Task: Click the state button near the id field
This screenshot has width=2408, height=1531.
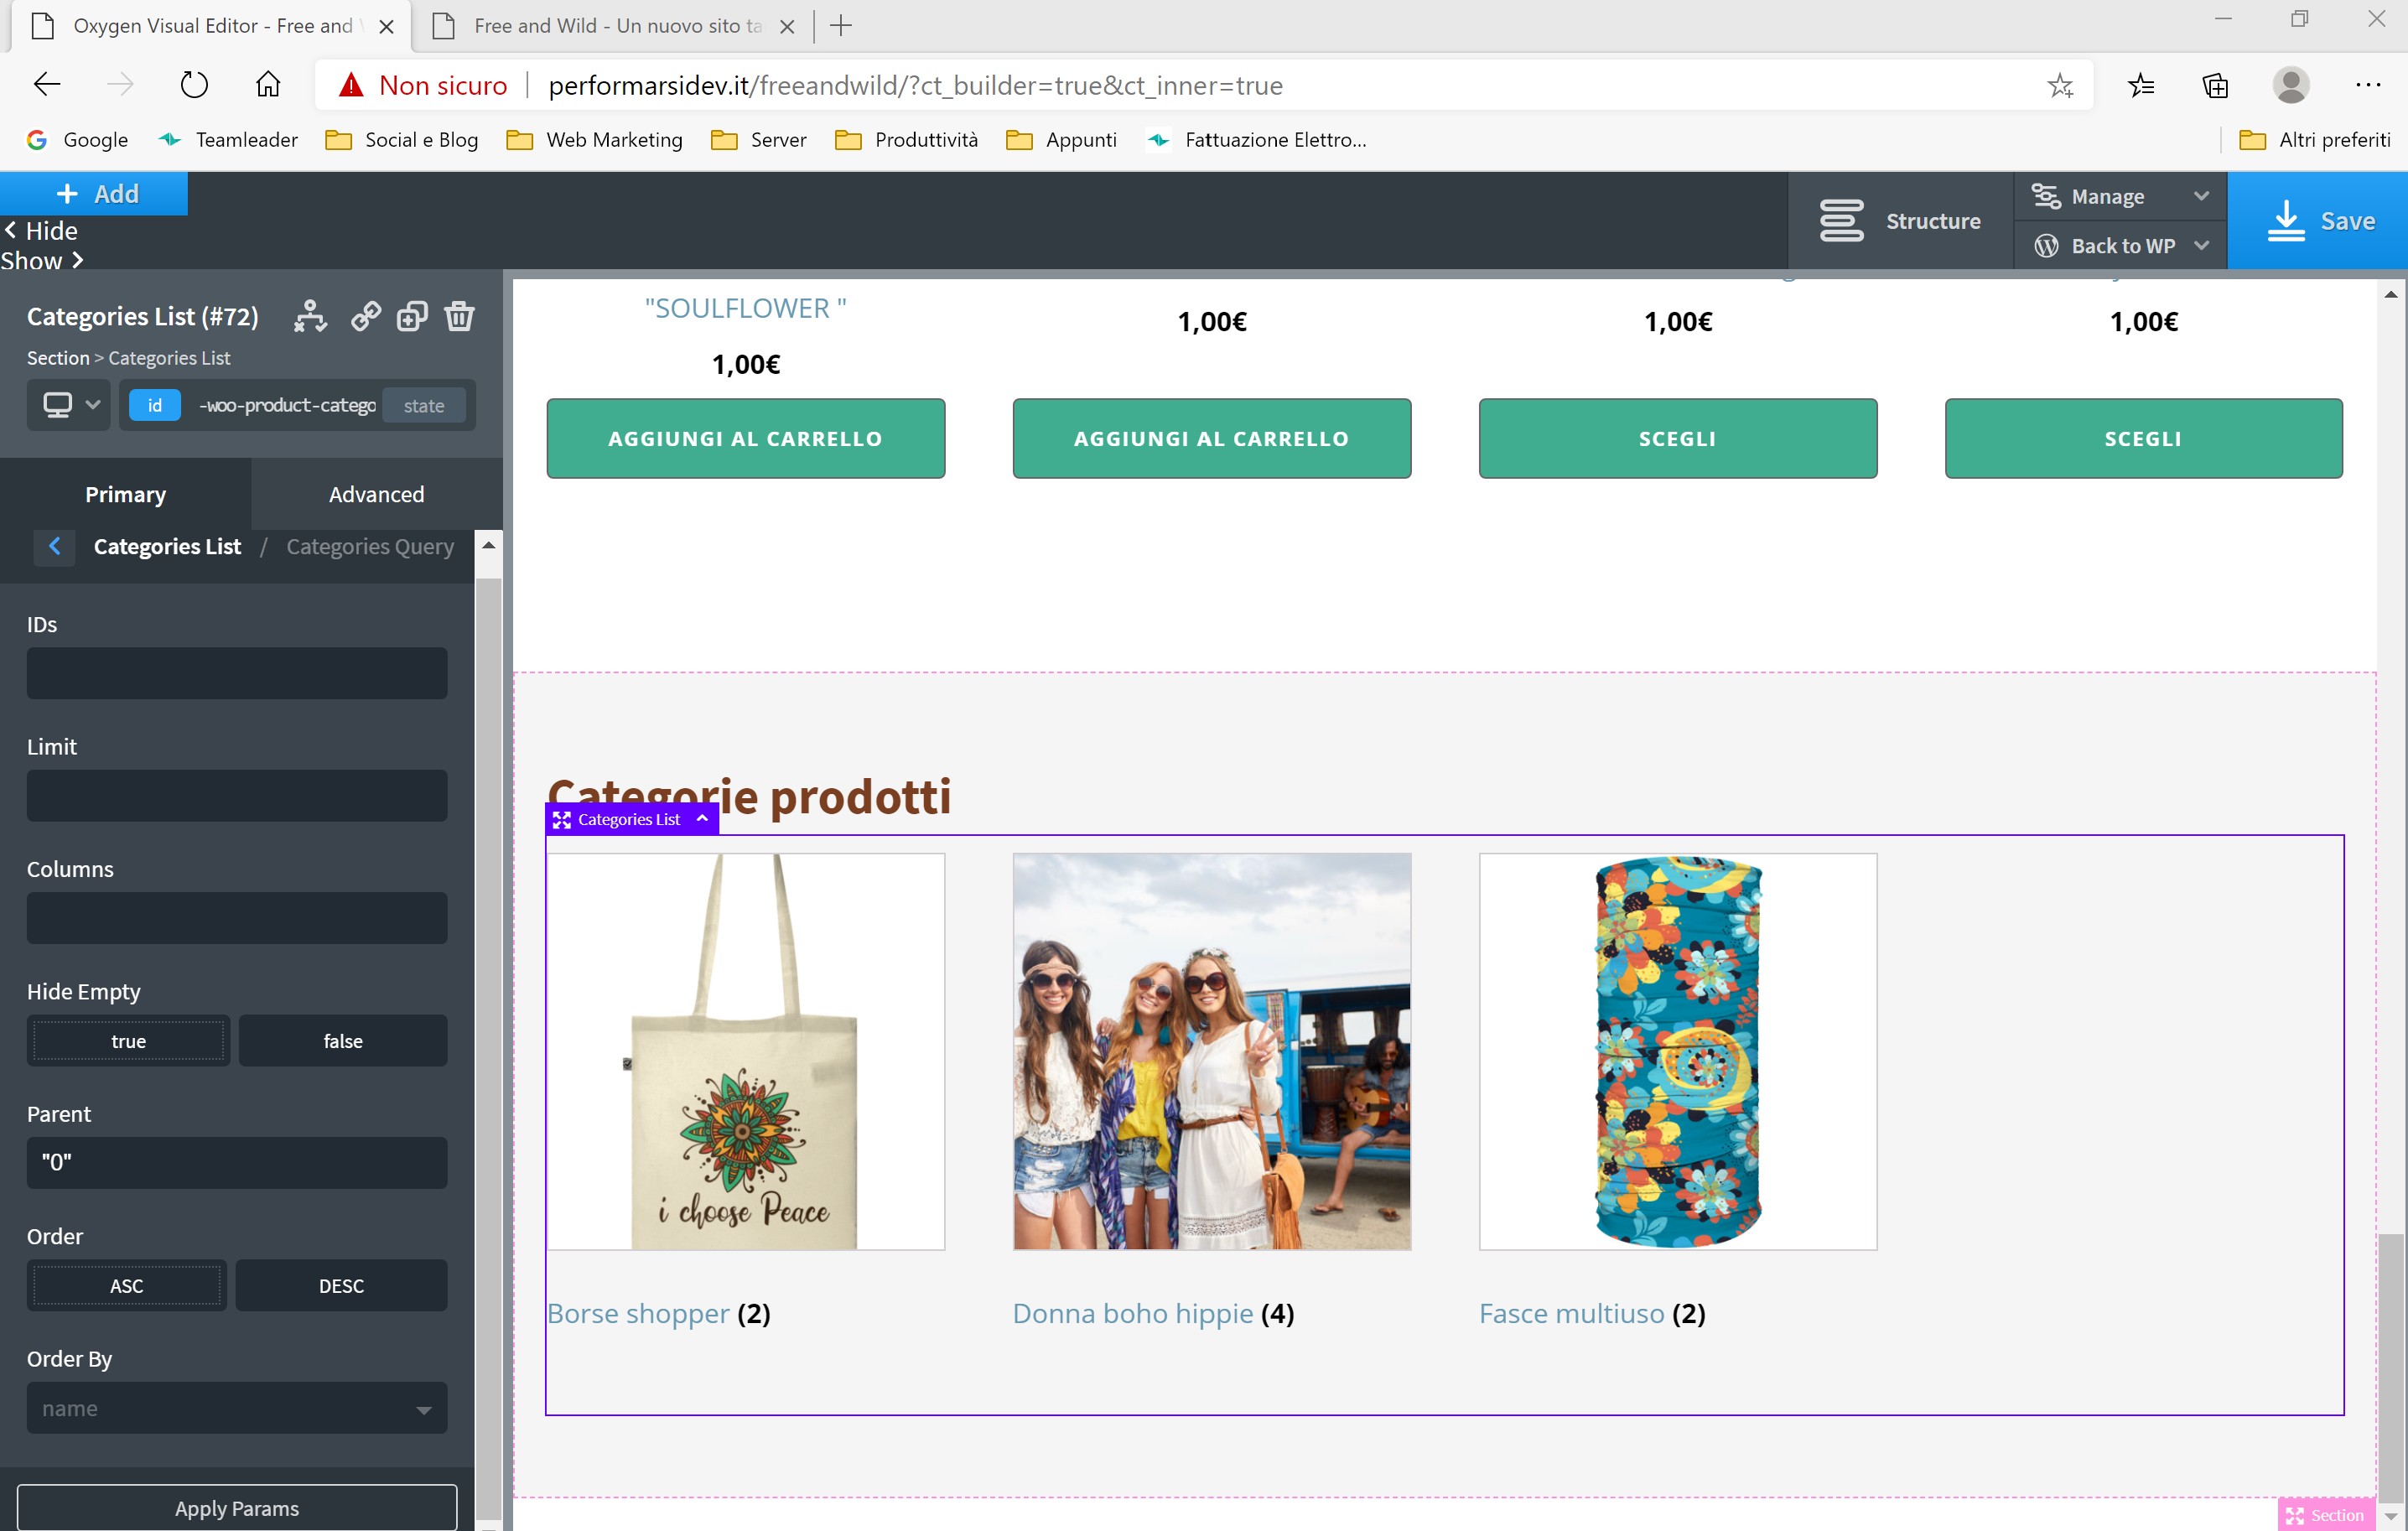Action: pyautogui.click(x=423, y=405)
